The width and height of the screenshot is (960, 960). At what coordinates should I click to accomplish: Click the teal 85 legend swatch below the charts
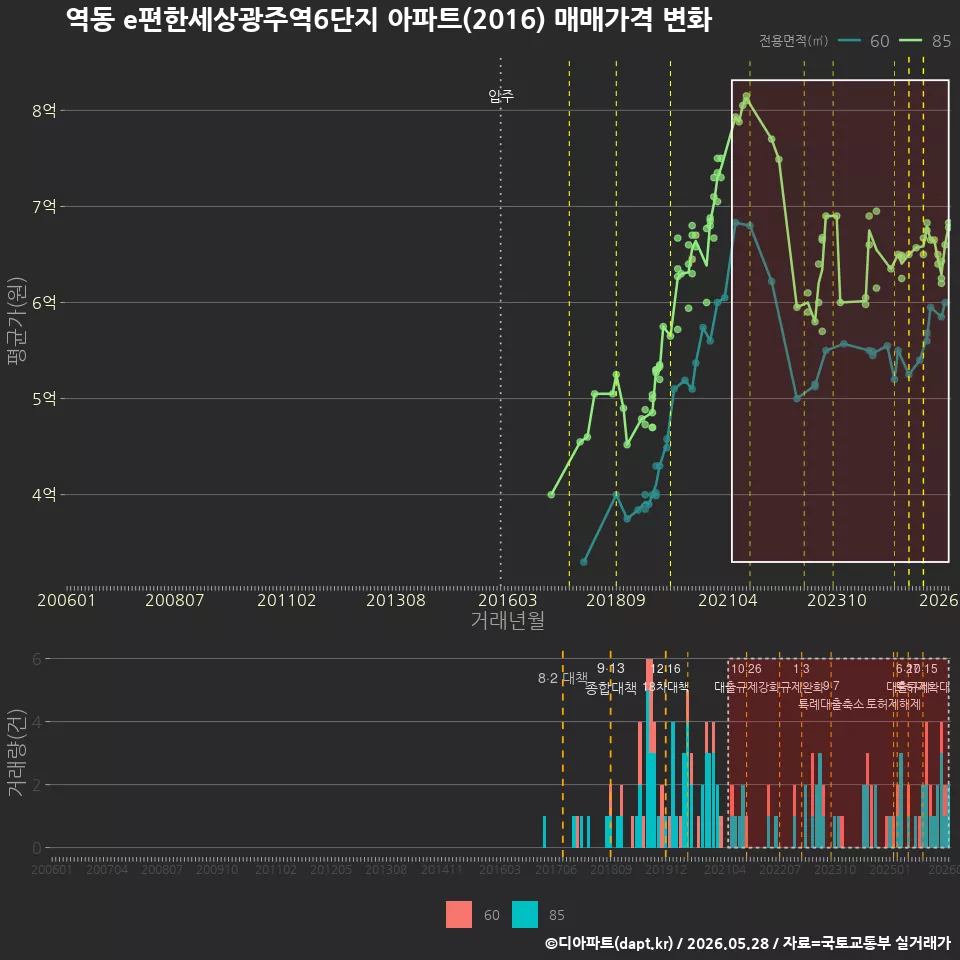tap(525, 915)
